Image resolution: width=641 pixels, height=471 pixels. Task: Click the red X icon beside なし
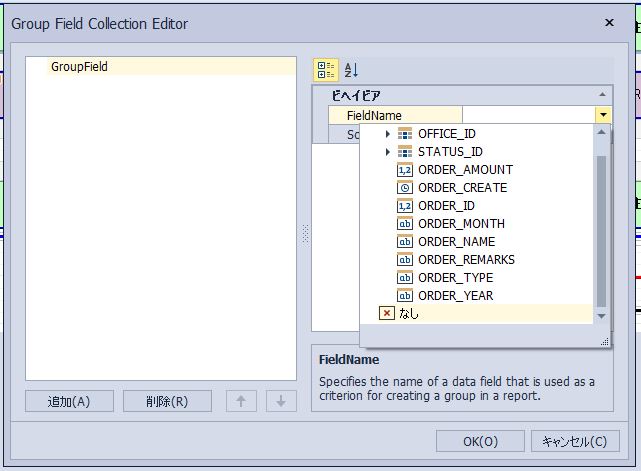[x=387, y=313]
